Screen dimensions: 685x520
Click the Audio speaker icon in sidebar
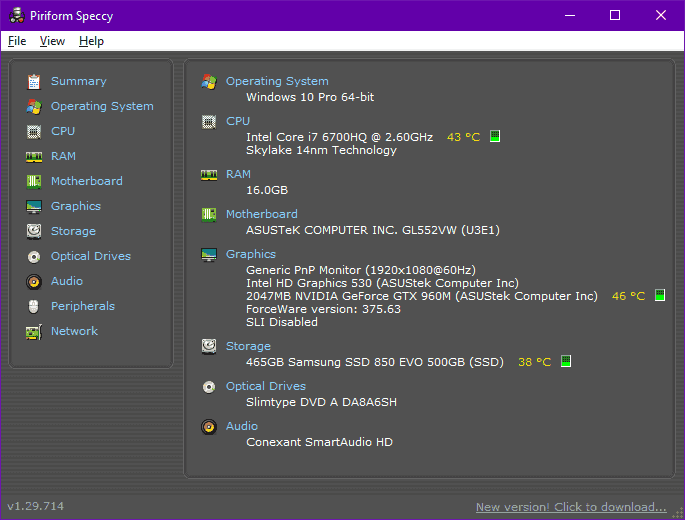[34, 282]
